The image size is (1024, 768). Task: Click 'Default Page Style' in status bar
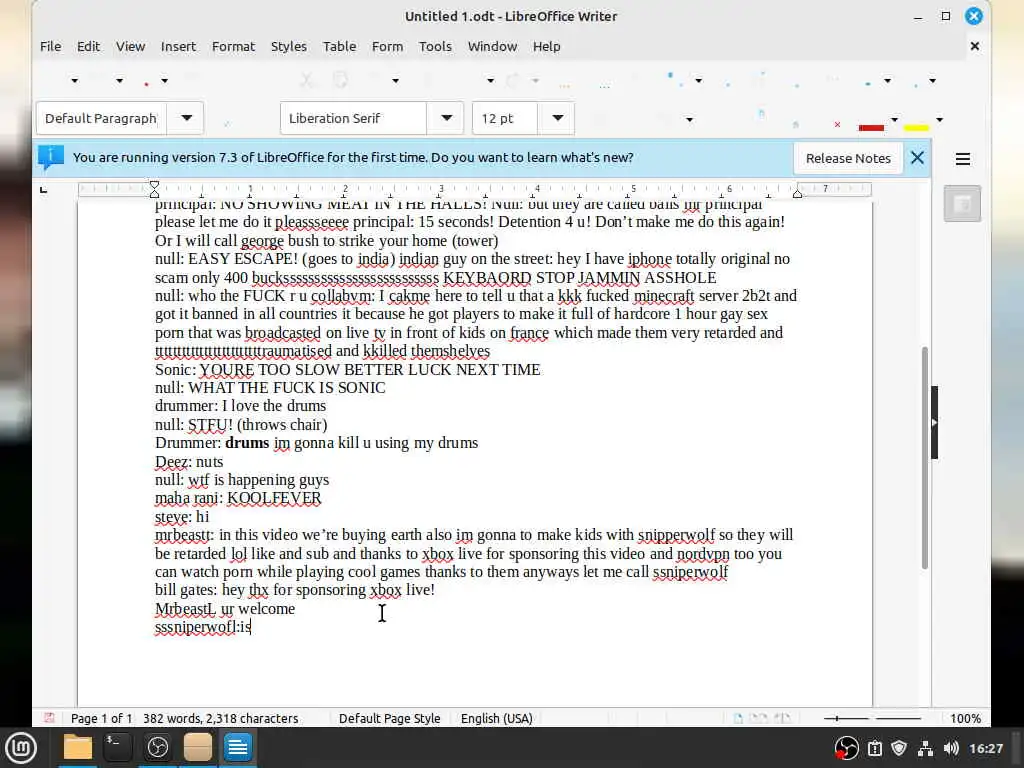pos(389,718)
